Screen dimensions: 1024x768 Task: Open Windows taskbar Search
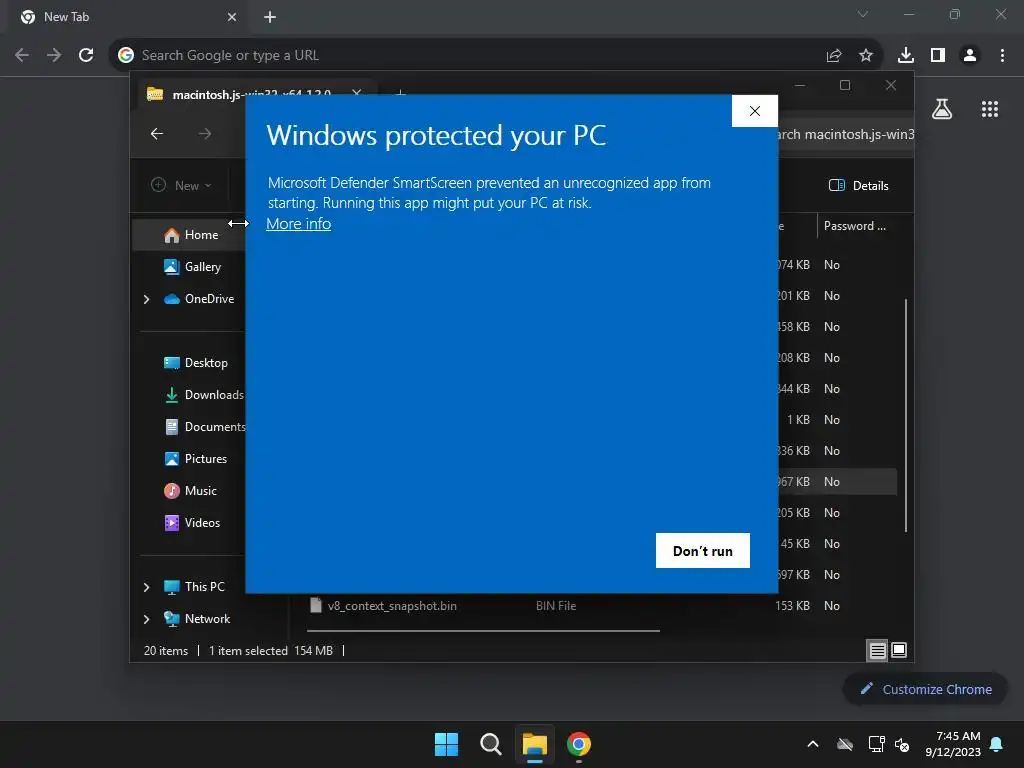(x=490, y=744)
